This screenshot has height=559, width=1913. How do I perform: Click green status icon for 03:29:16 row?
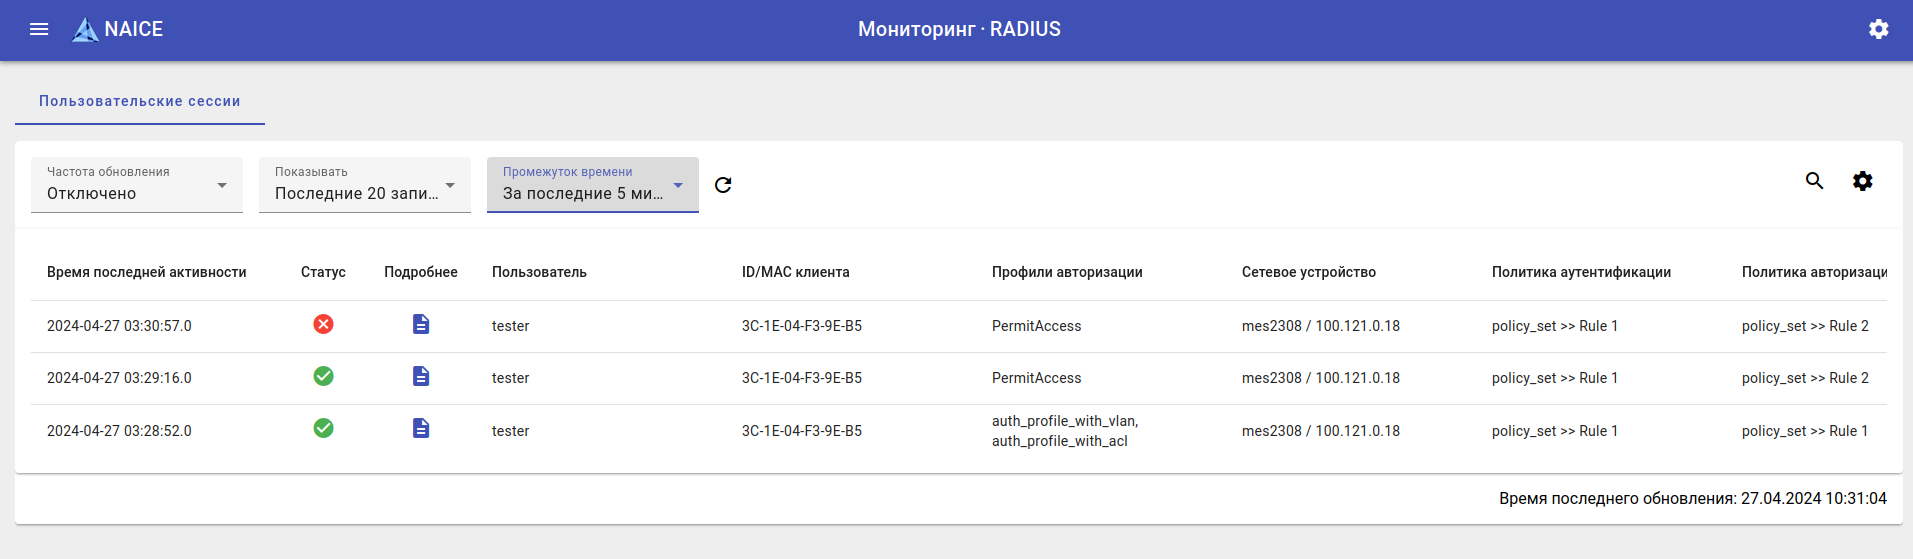323,376
